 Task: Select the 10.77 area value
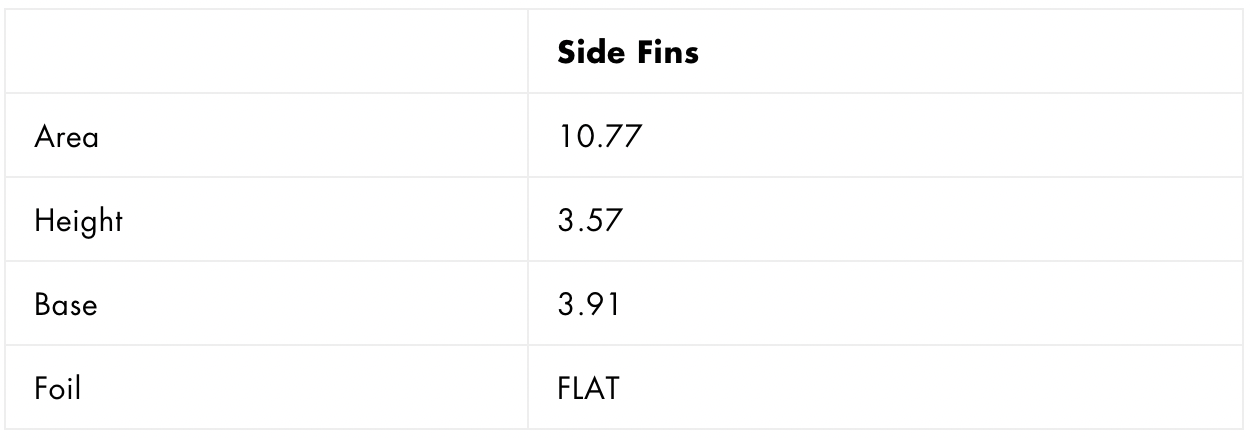click(x=598, y=137)
